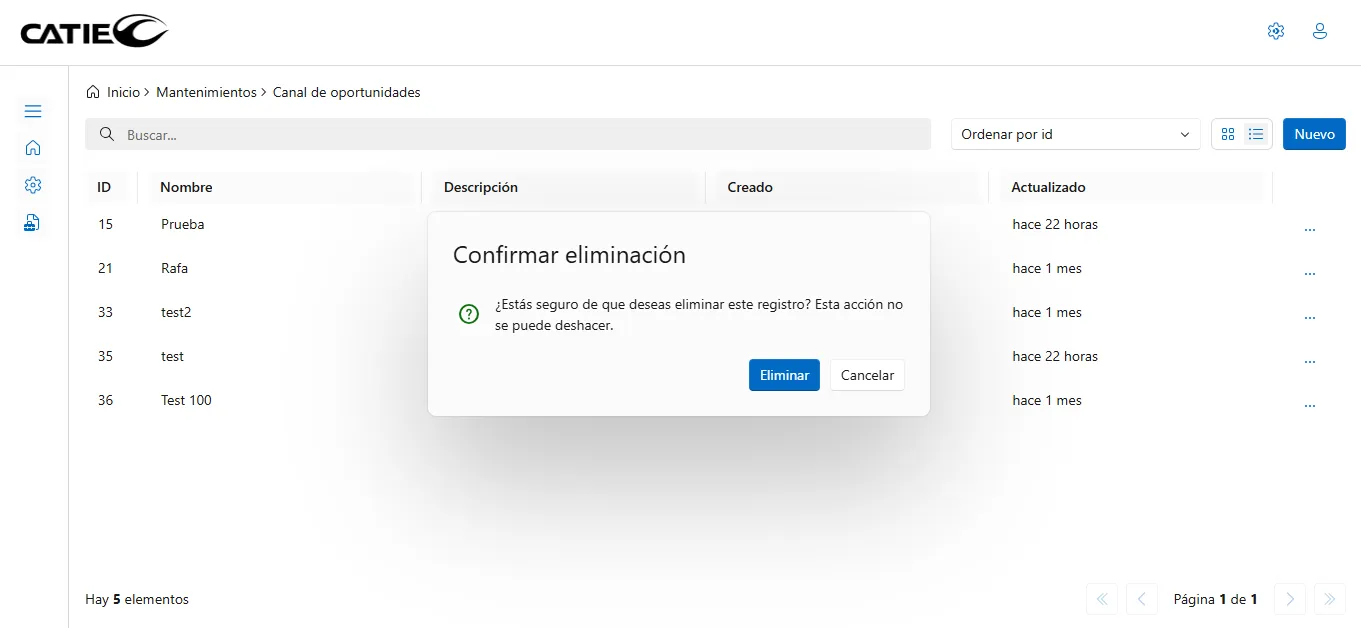The image size is (1361, 628).
Task: Open the 'Ordenar por id' dropdown
Action: (x=1075, y=134)
